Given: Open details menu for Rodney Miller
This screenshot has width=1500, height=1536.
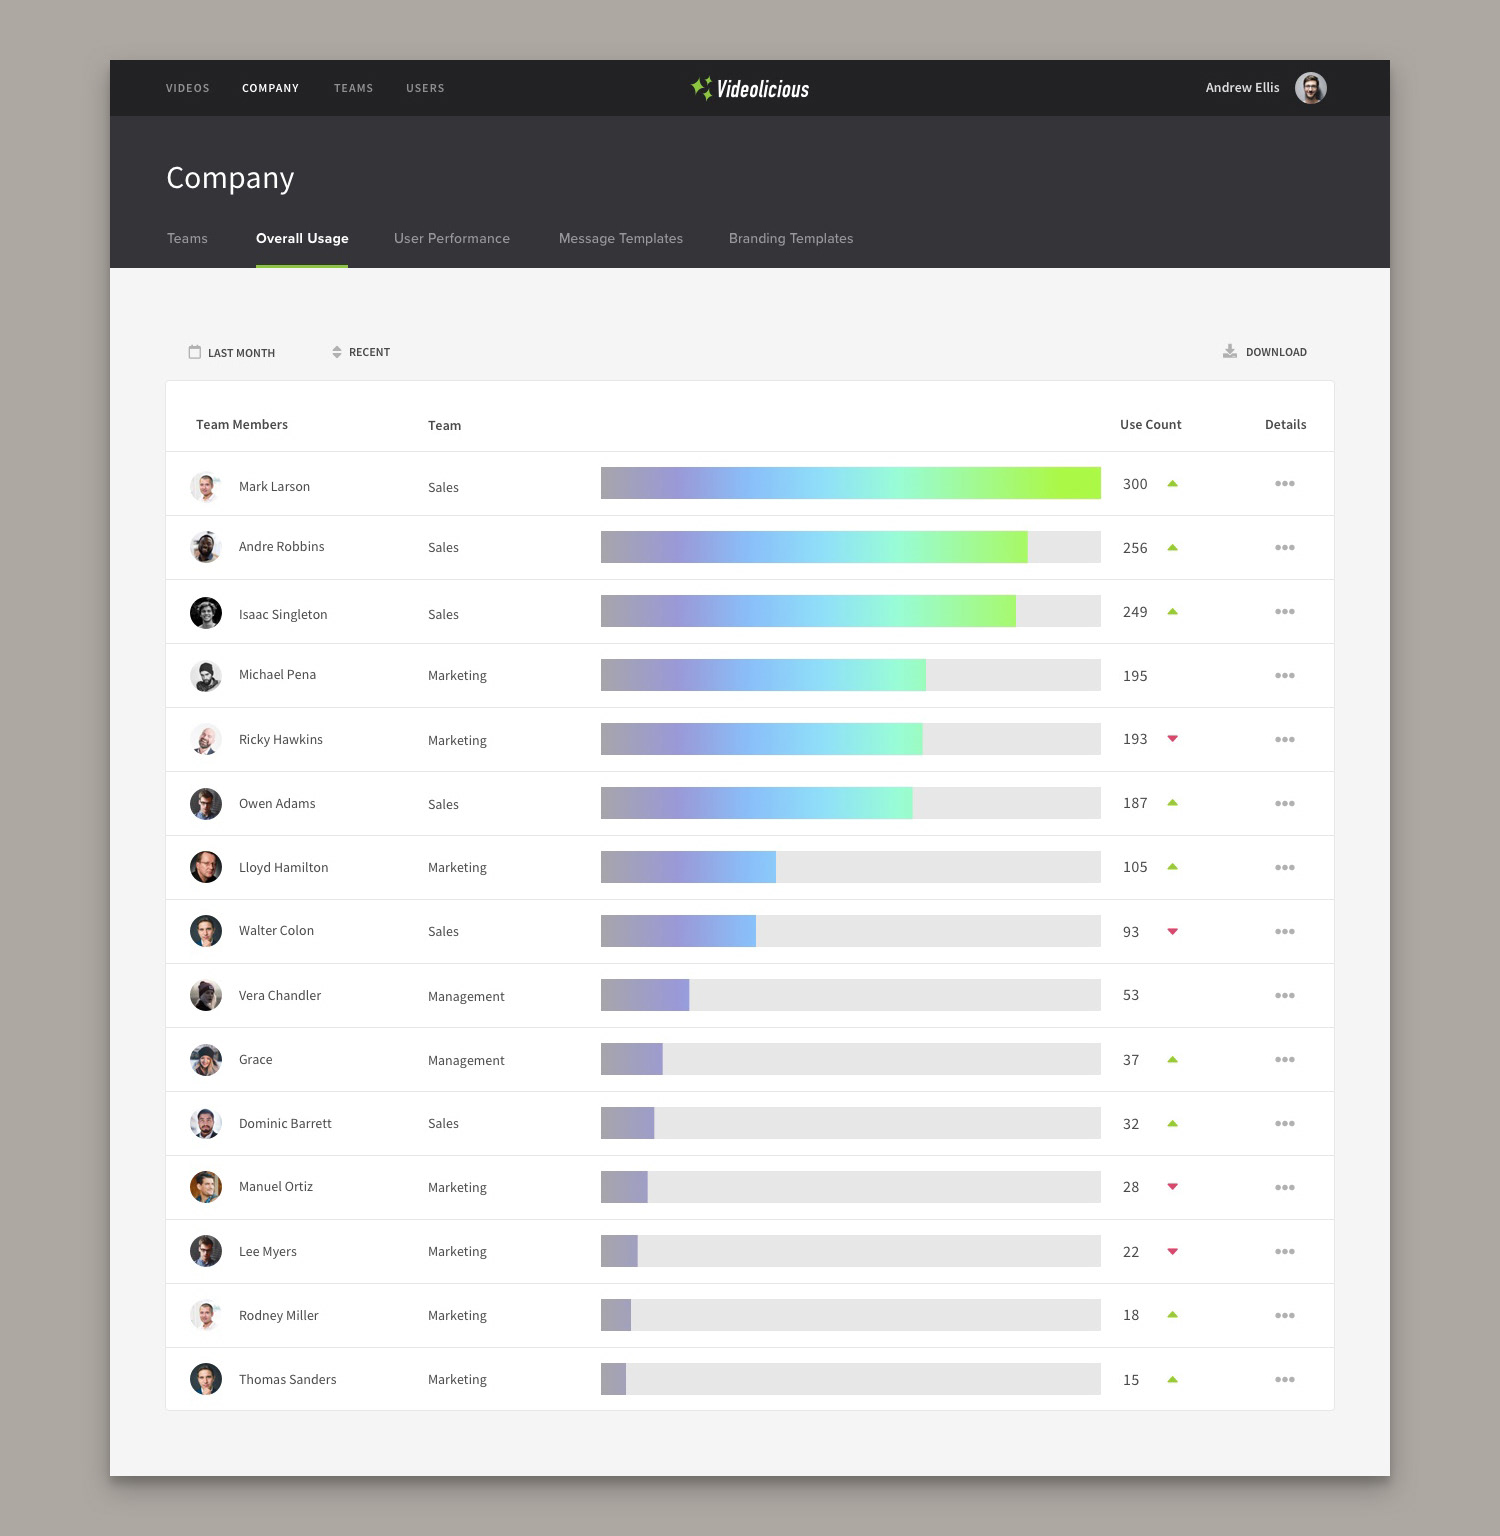Looking at the screenshot, I should coord(1285,1316).
